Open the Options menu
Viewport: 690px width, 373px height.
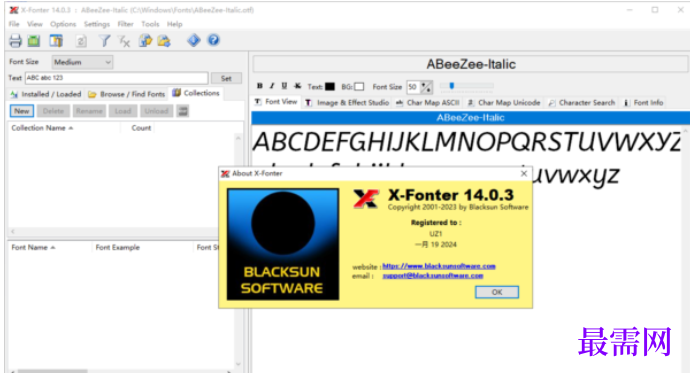(63, 24)
